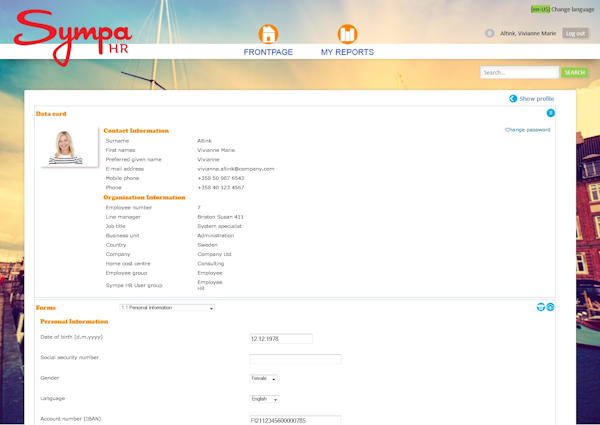Click the Change language link

(x=575, y=8)
